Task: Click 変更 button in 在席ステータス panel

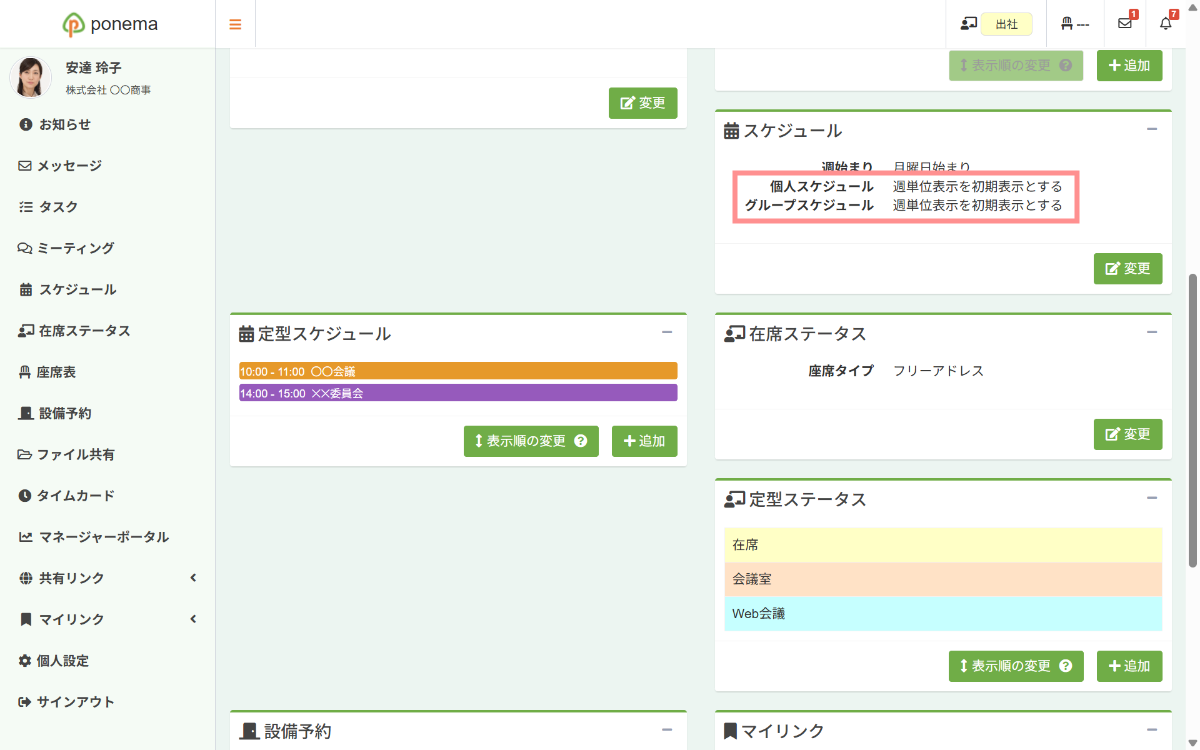Action: pos(1128,435)
